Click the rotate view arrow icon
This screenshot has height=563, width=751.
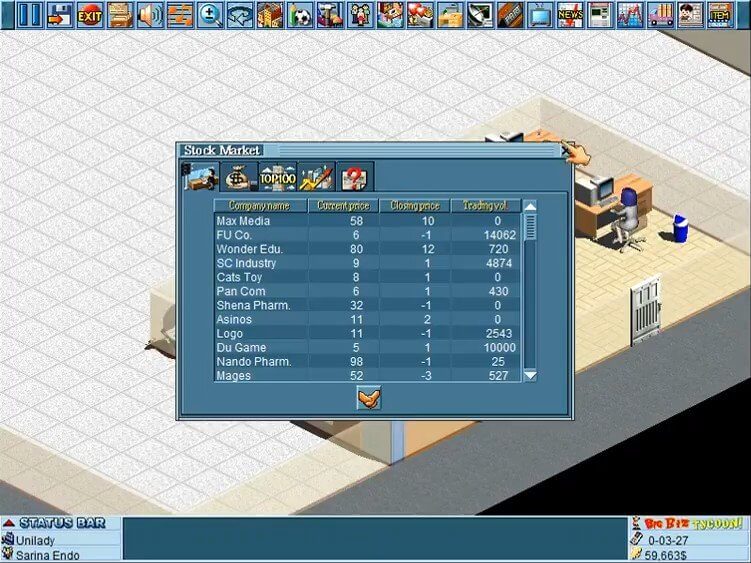click(x=239, y=14)
